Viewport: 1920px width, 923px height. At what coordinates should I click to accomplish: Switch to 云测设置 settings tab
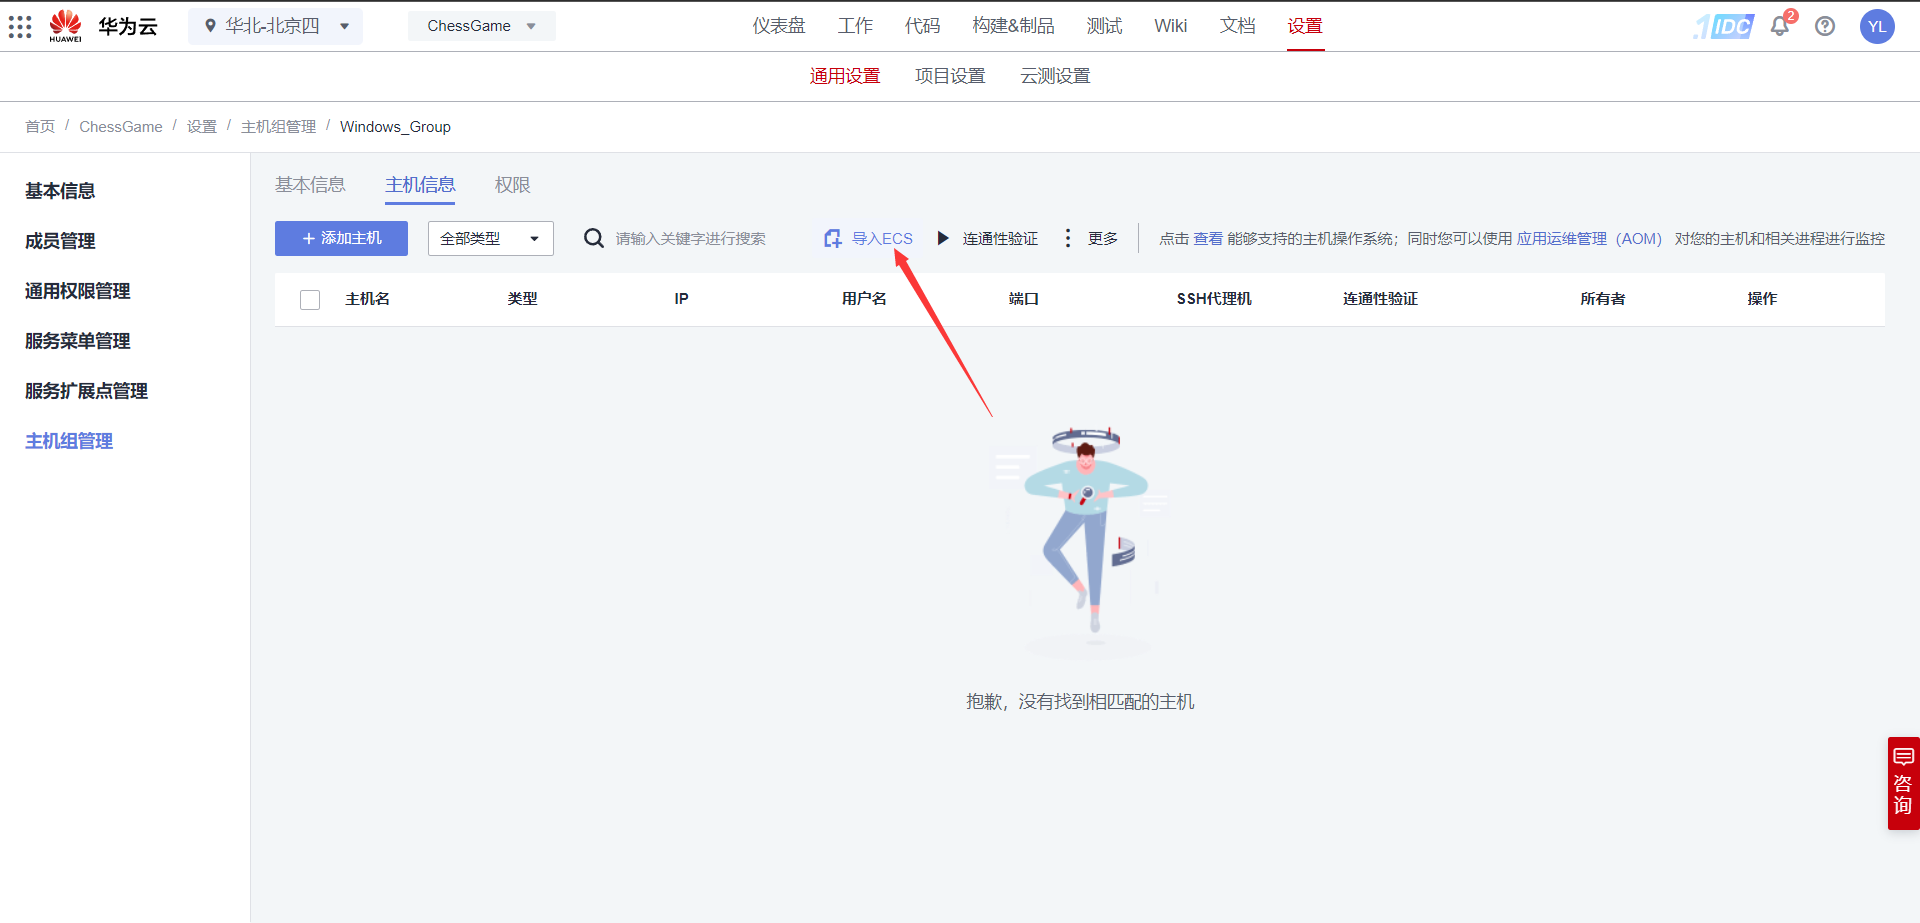click(1054, 75)
